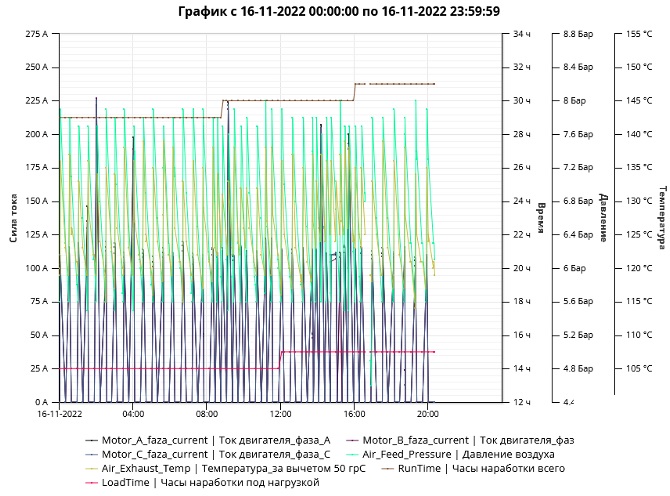Screen dimensions: 670x496
Task: Click the 4.8 Бар pressure label
Action: coord(578,369)
